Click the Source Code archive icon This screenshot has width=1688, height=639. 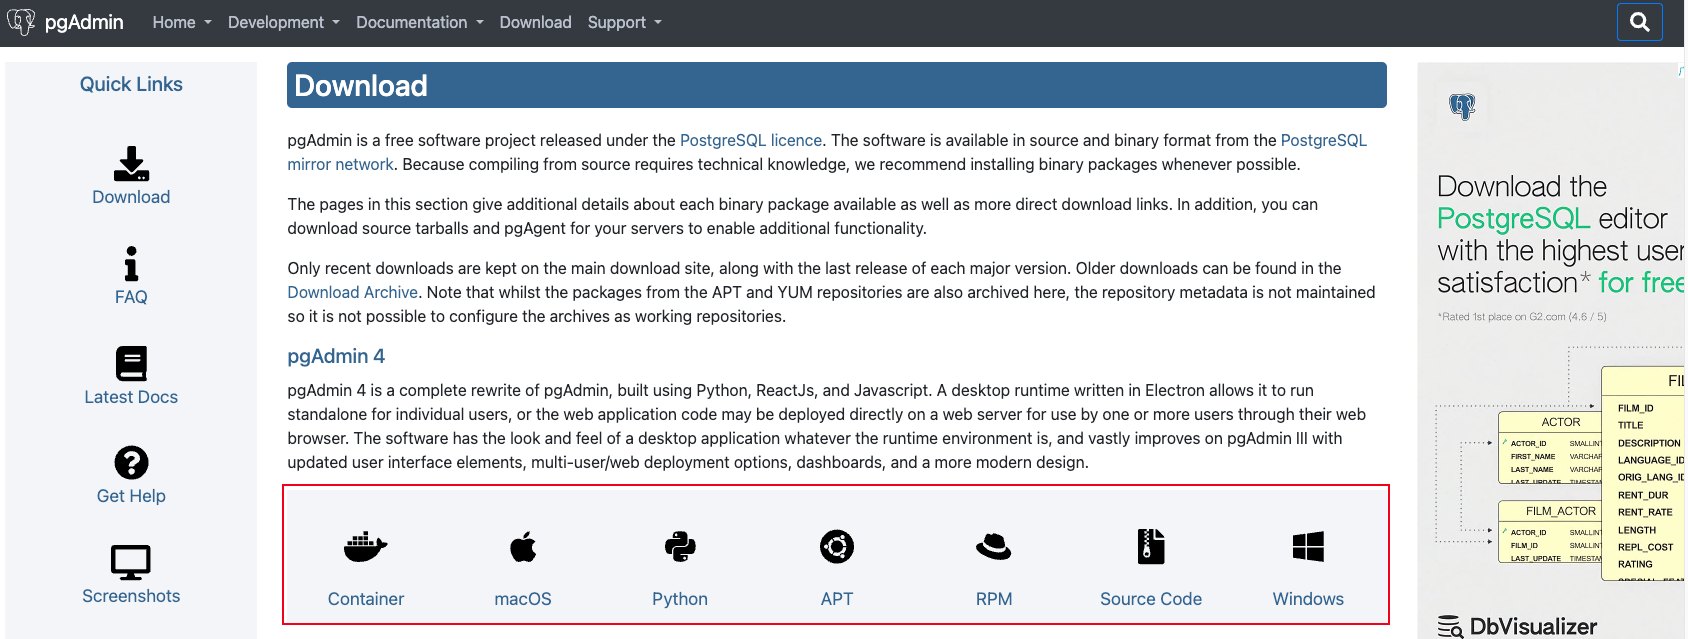[x=1151, y=547]
